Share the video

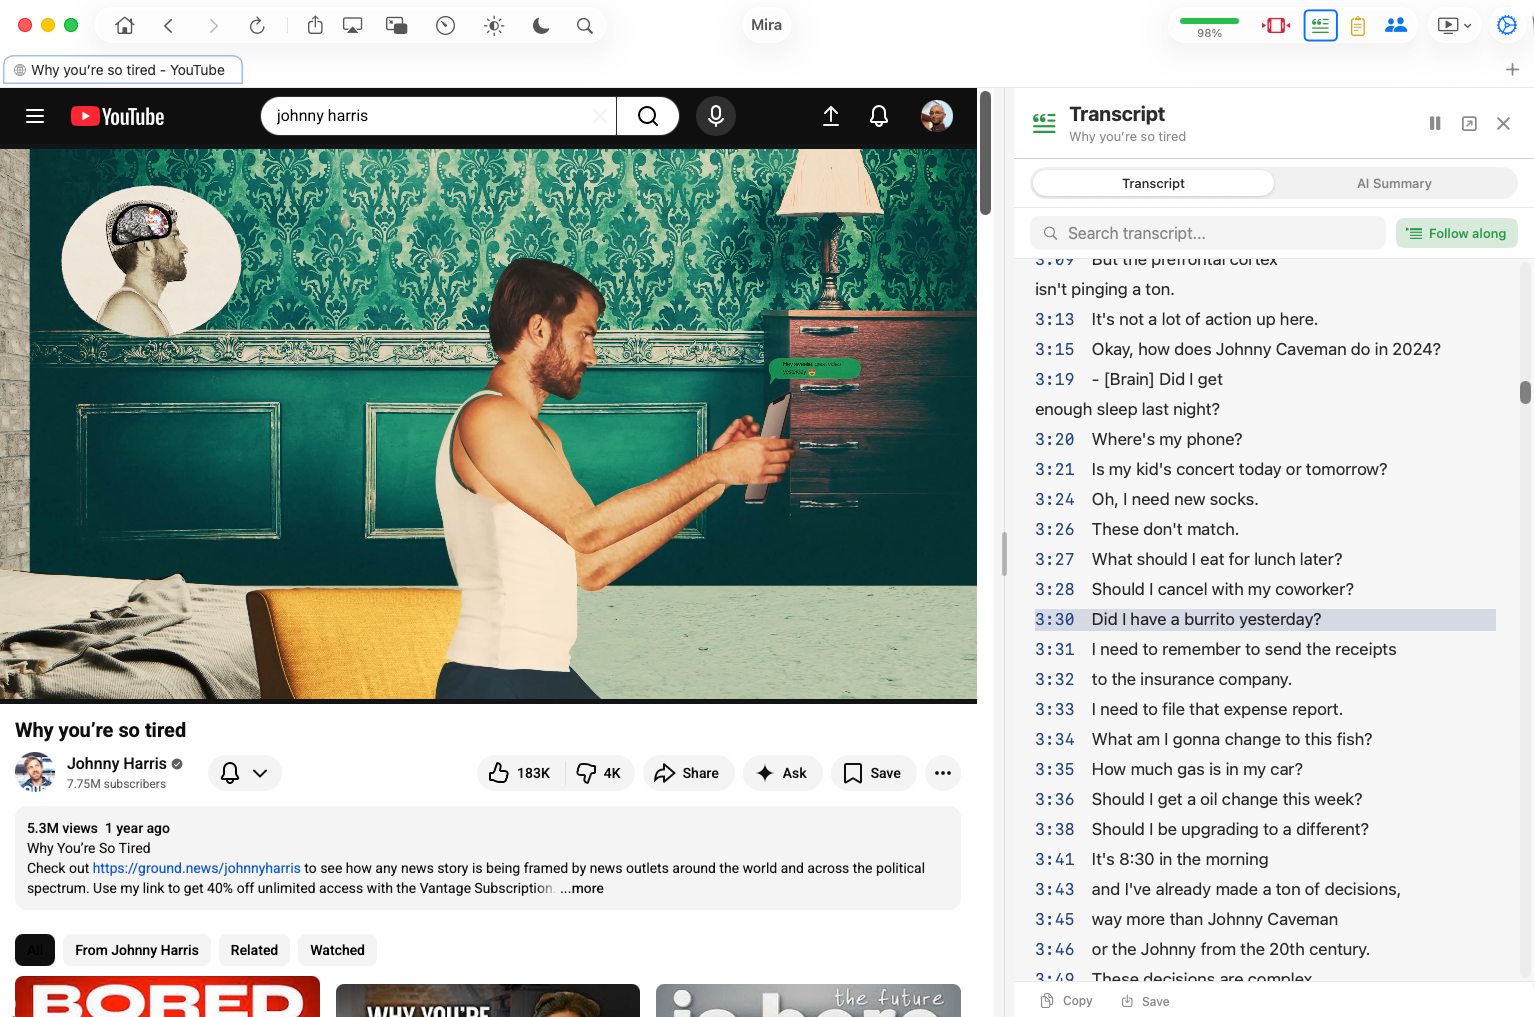(688, 773)
